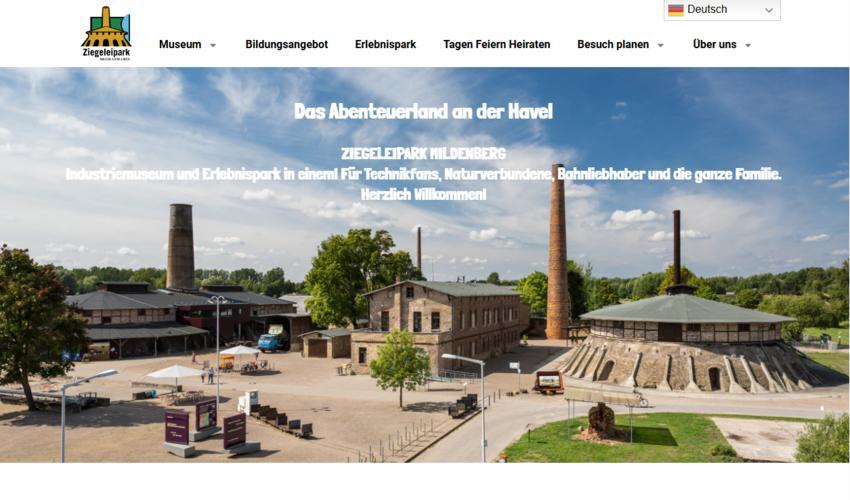Open the Deutsch language dropdown

pyautogui.click(x=722, y=10)
